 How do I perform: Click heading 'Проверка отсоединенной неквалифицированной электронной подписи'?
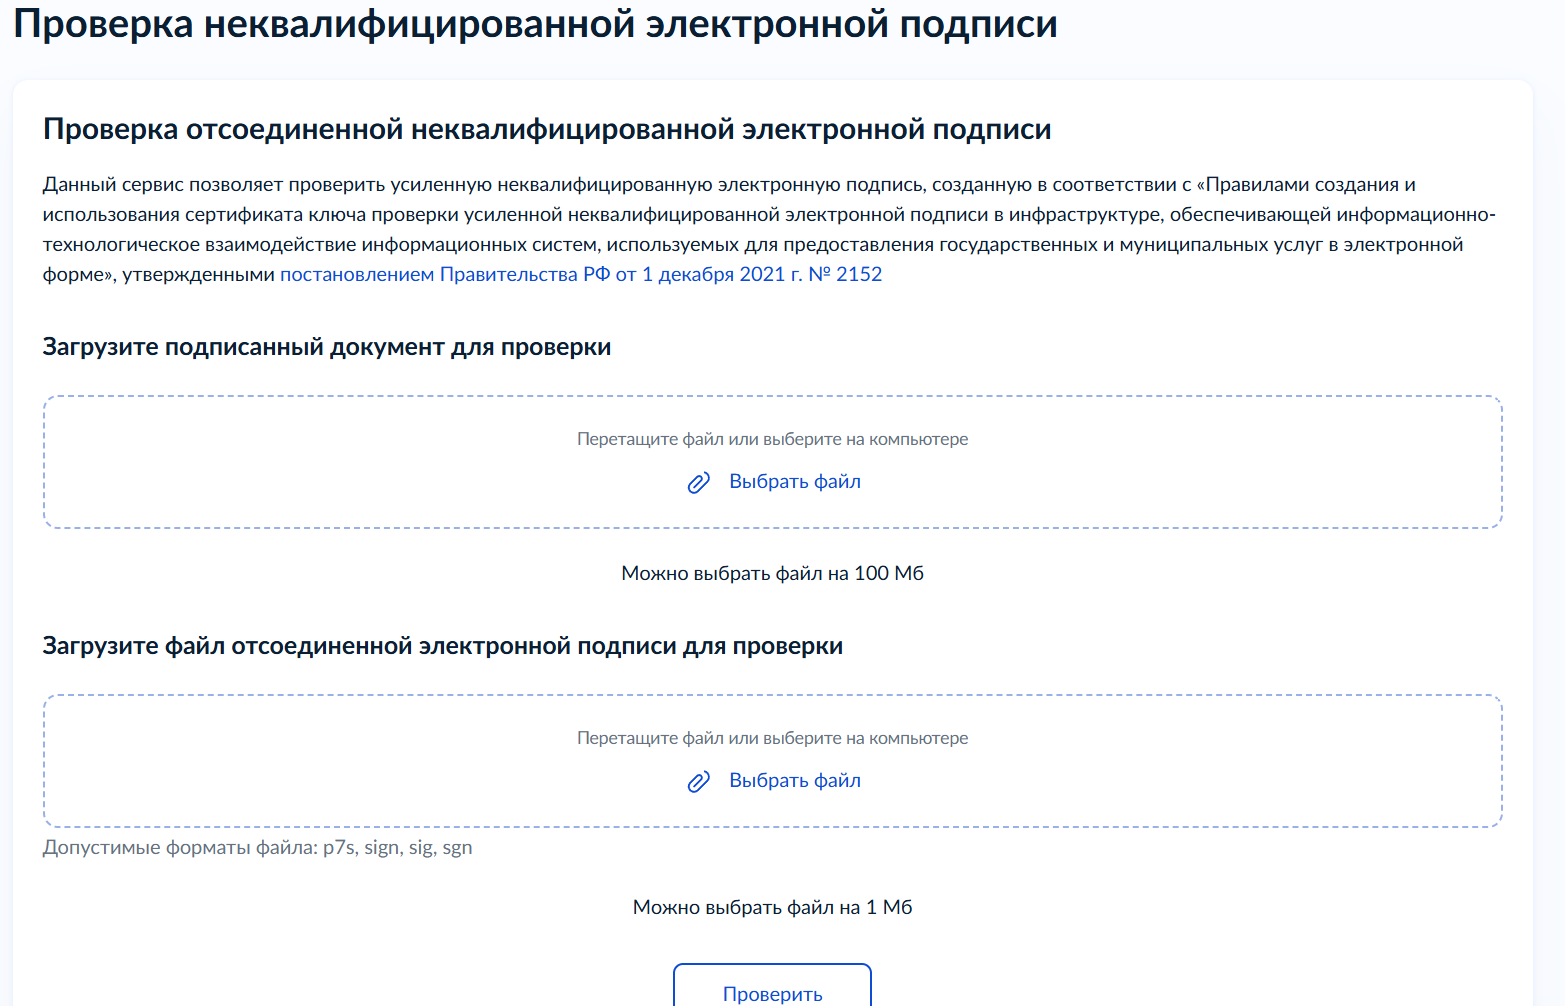coord(546,130)
